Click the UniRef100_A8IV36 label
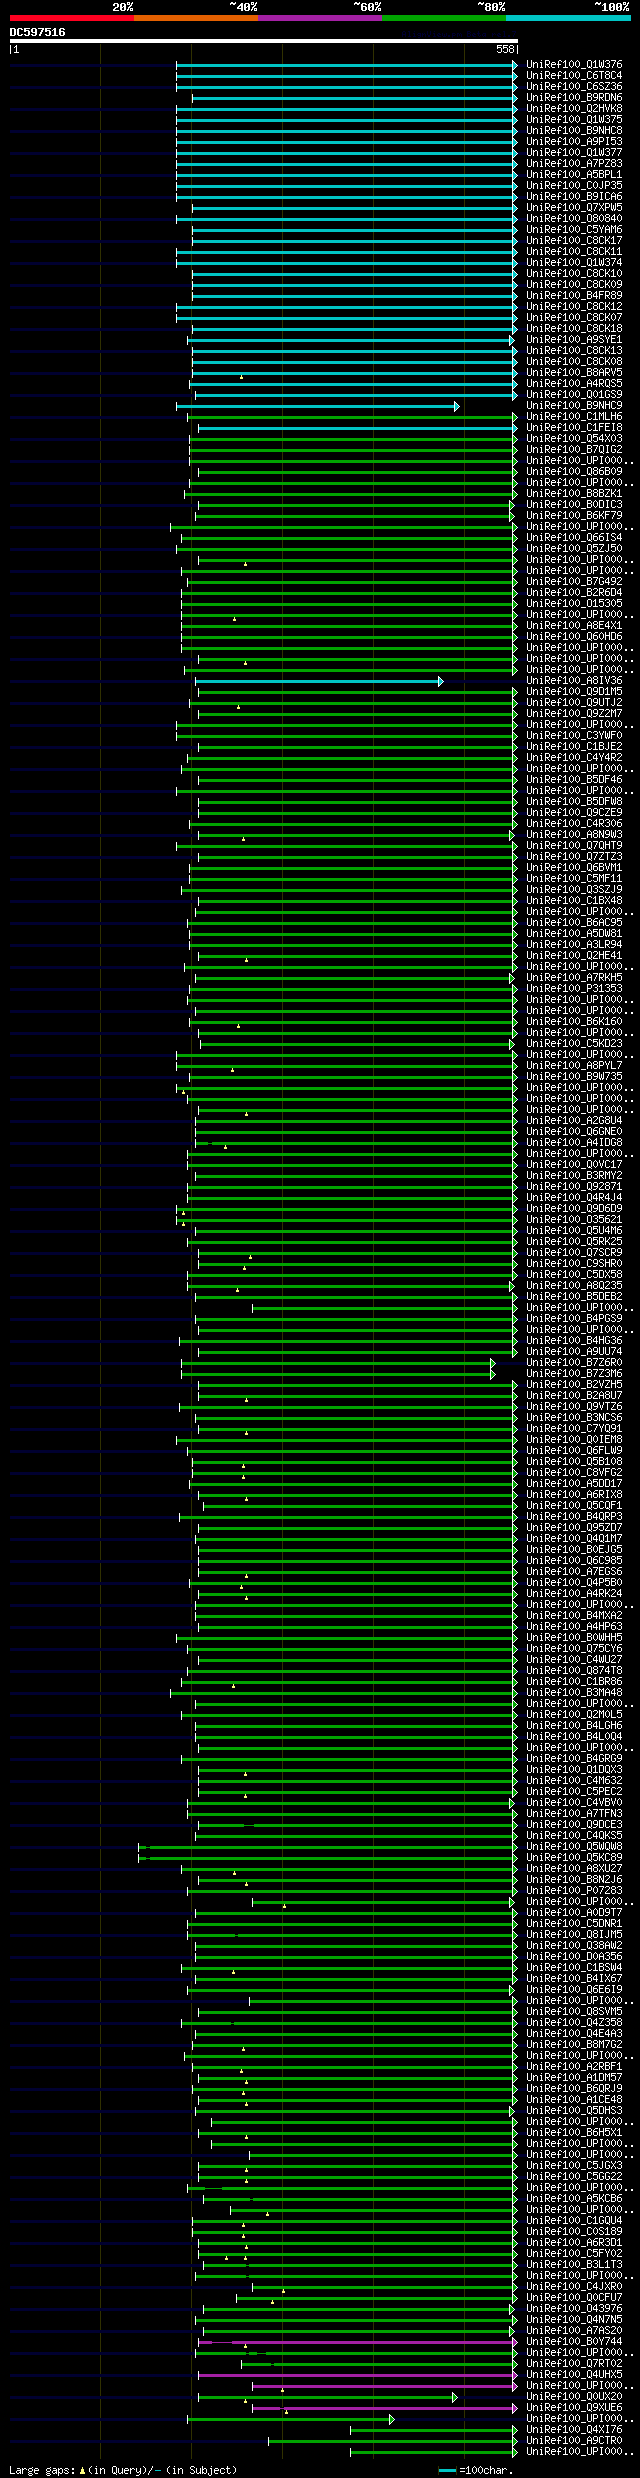Viewport: 640px width, 2478px height. pyautogui.click(x=574, y=680)
